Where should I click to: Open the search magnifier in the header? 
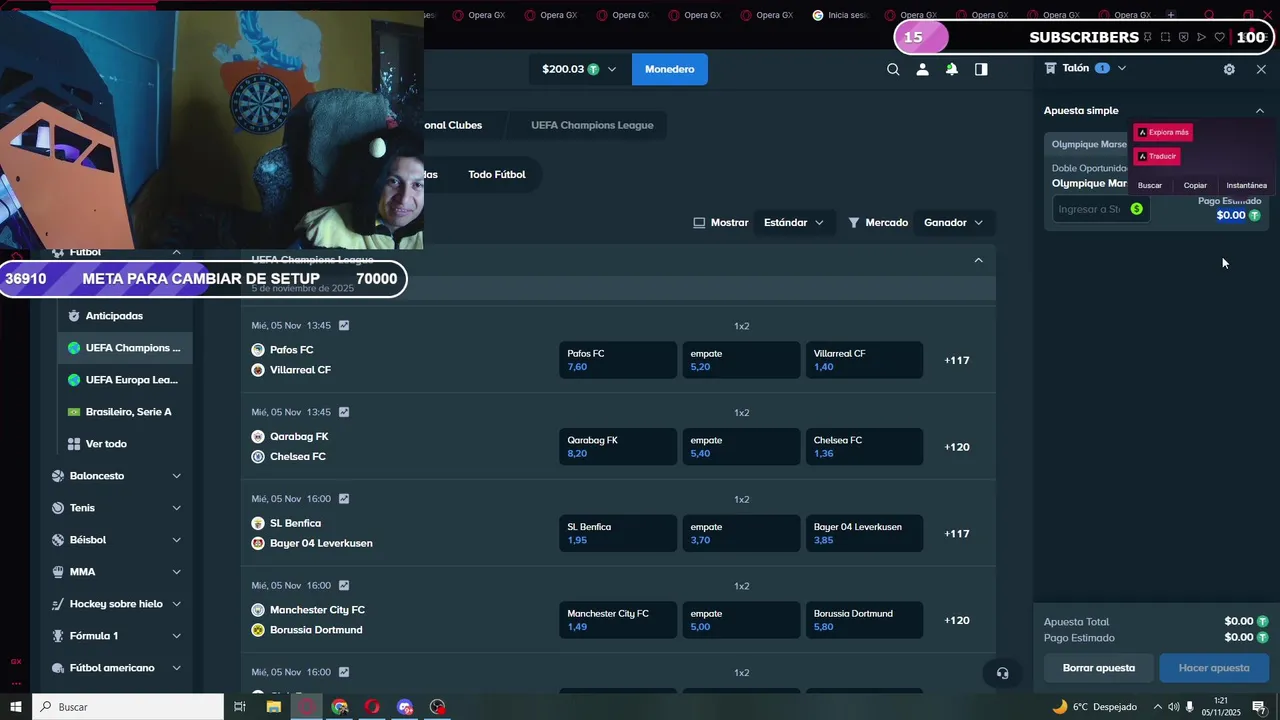pyautogui.click(x=893, y=69)
